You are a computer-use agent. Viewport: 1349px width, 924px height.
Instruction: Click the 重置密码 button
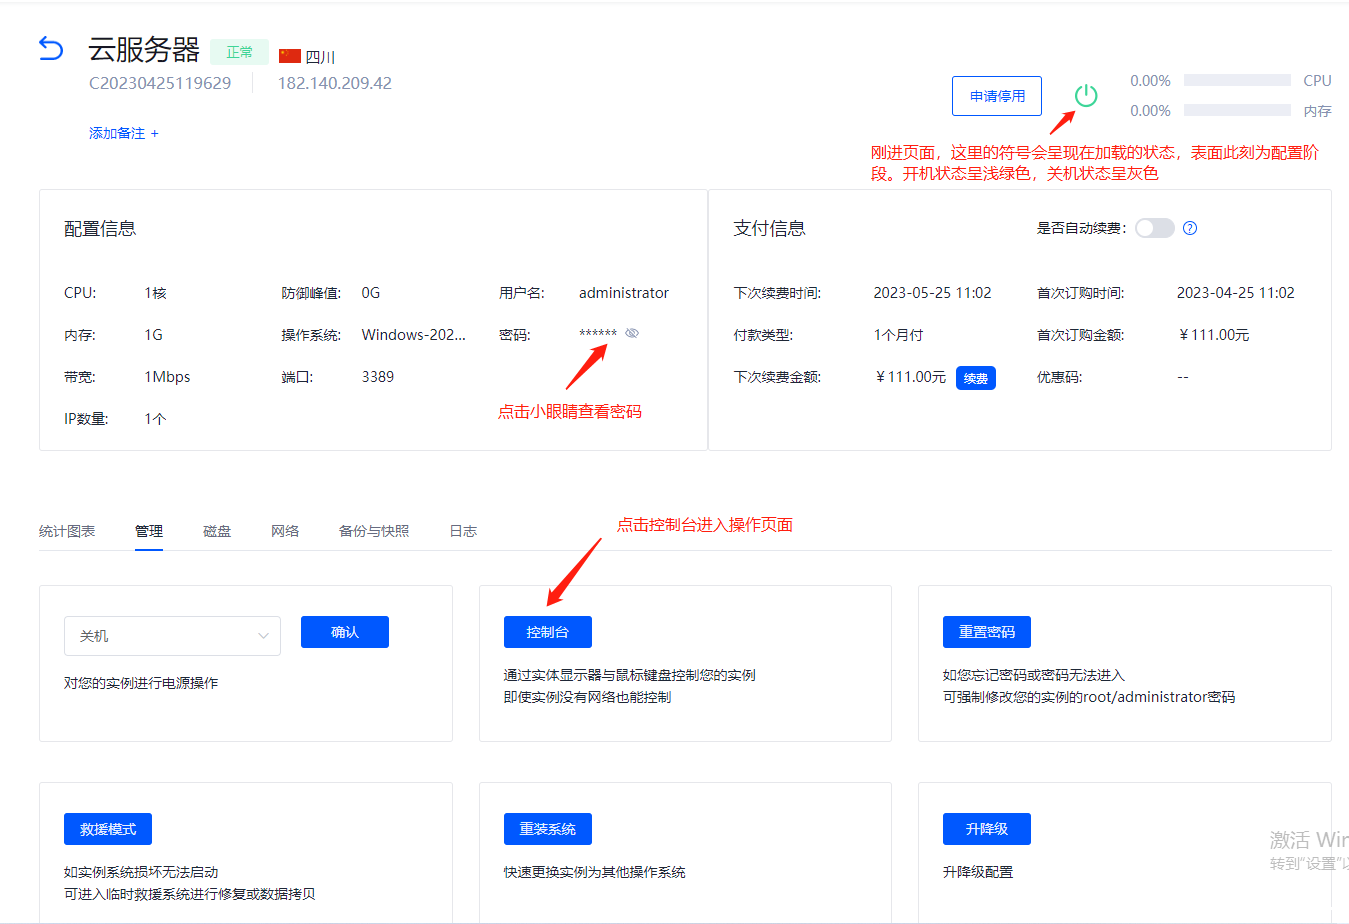coord(986,631)
